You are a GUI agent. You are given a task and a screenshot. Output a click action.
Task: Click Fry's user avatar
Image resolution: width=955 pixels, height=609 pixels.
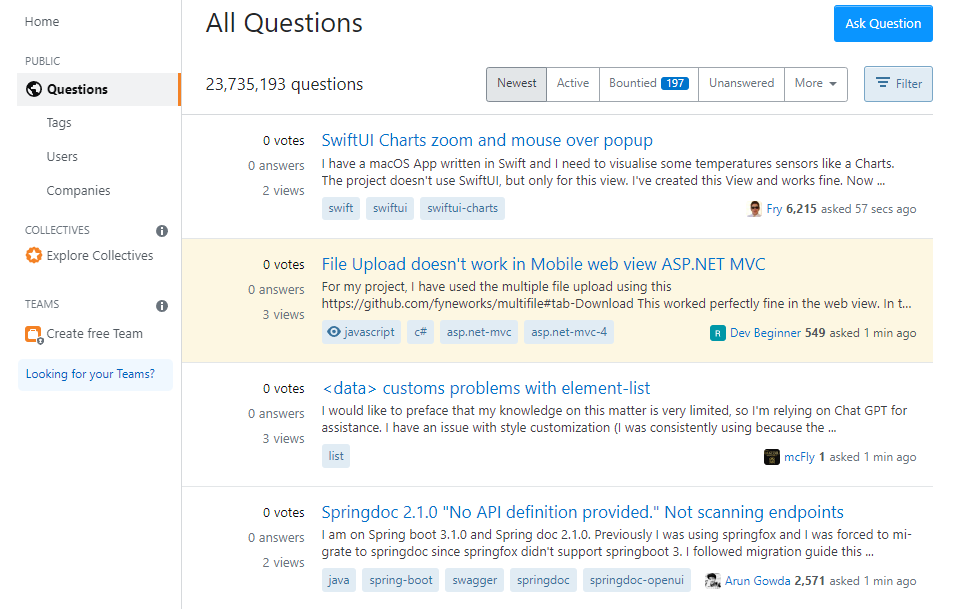[755, 209]
